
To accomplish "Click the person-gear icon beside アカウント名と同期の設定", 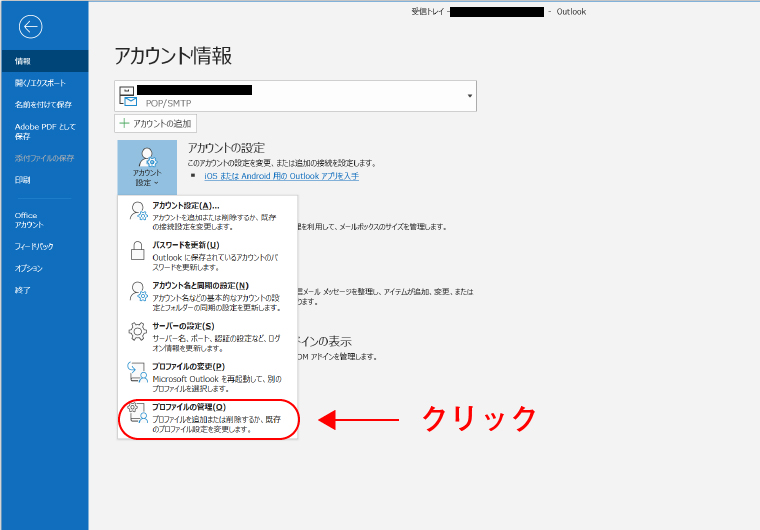I will pos(138,291).
